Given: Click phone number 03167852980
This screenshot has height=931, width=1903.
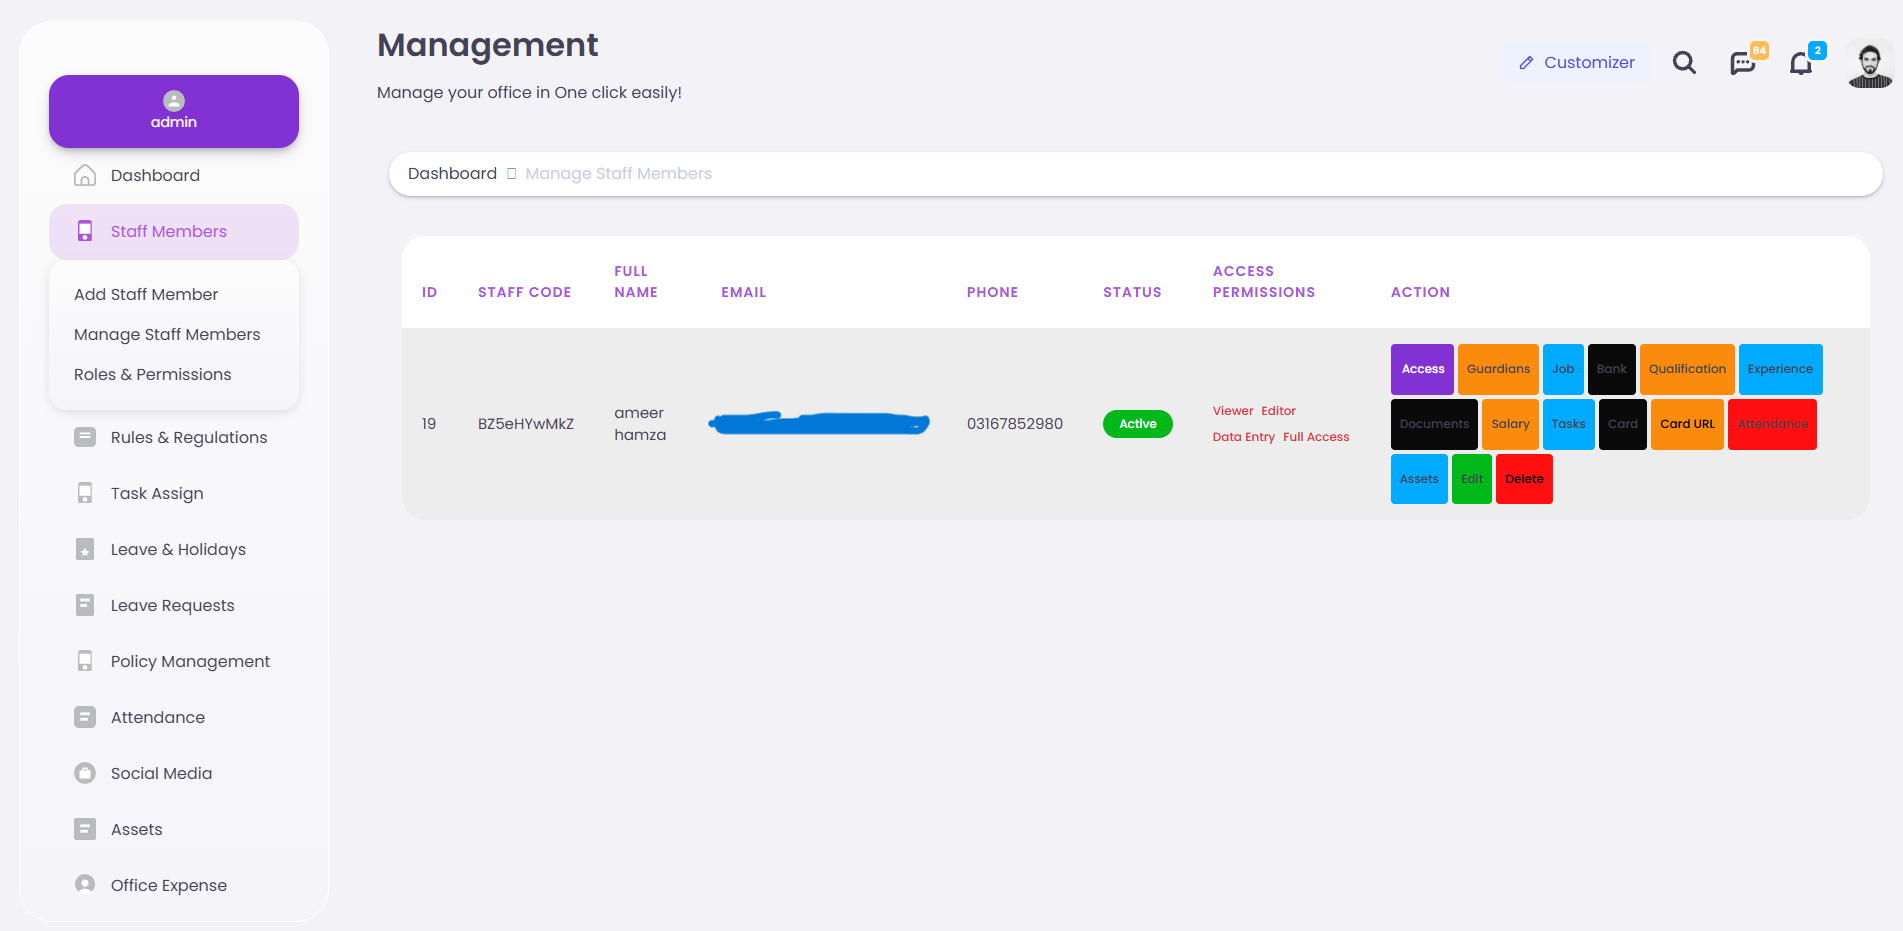Looking at the screenshot, I should coord(1015,424).
